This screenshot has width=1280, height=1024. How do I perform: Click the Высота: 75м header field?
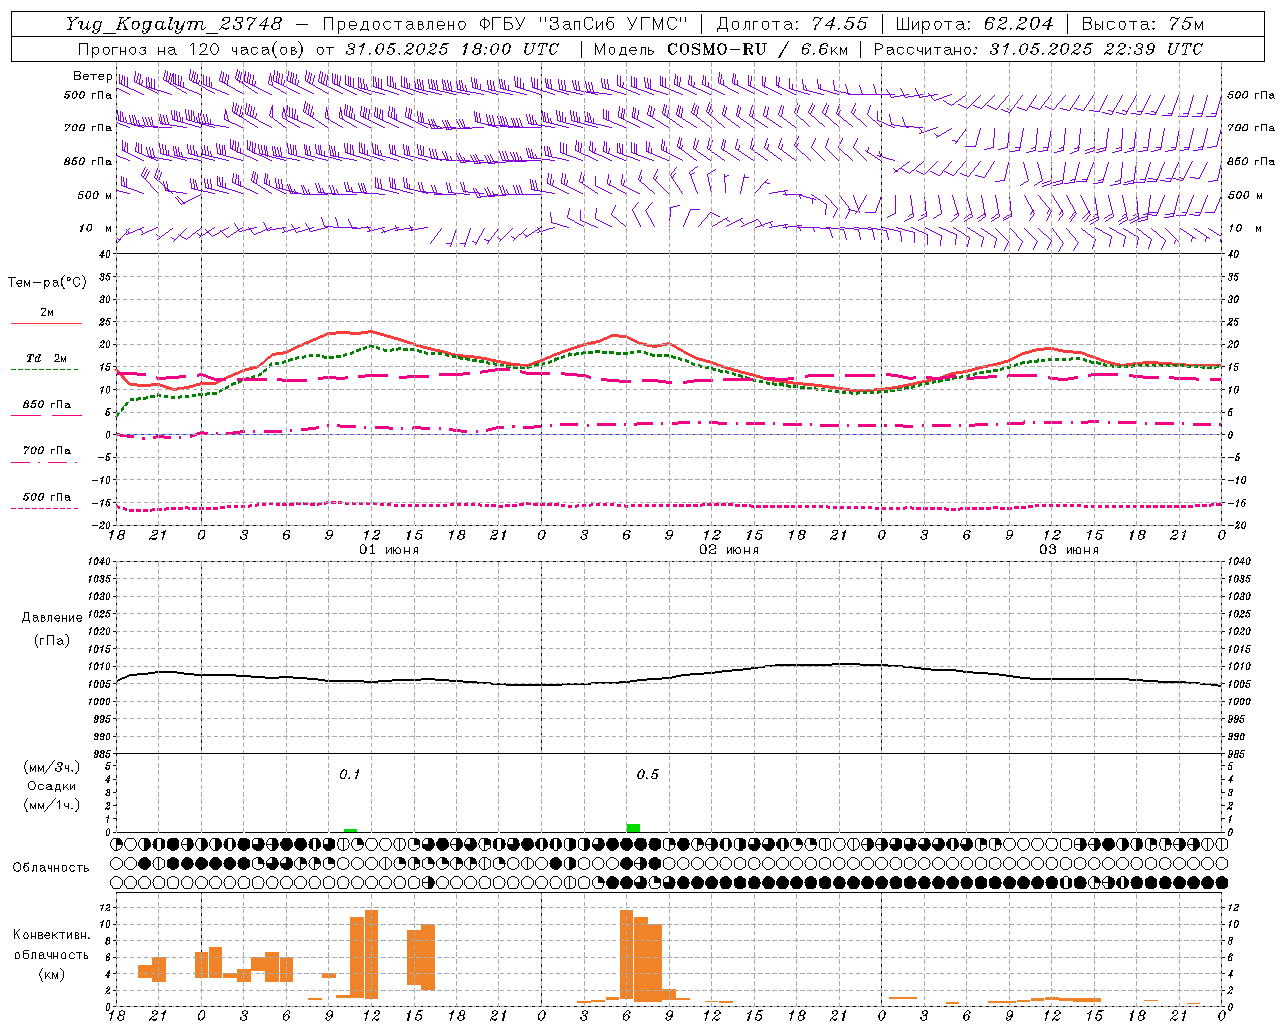(1143, 24)
